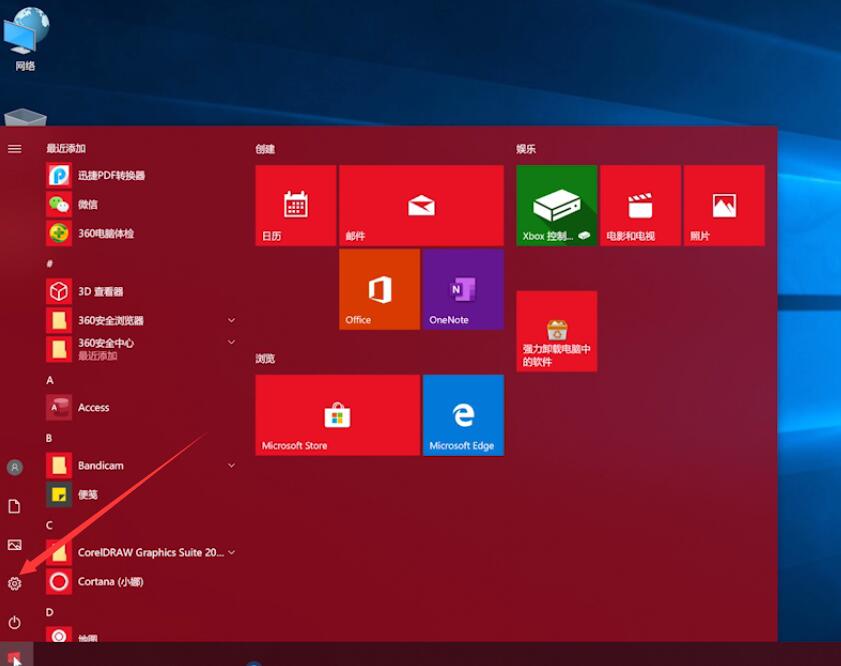This screenshot has height=666, width=841.
Task: Open the Microsoft Store tile
Action: point(337,415)
